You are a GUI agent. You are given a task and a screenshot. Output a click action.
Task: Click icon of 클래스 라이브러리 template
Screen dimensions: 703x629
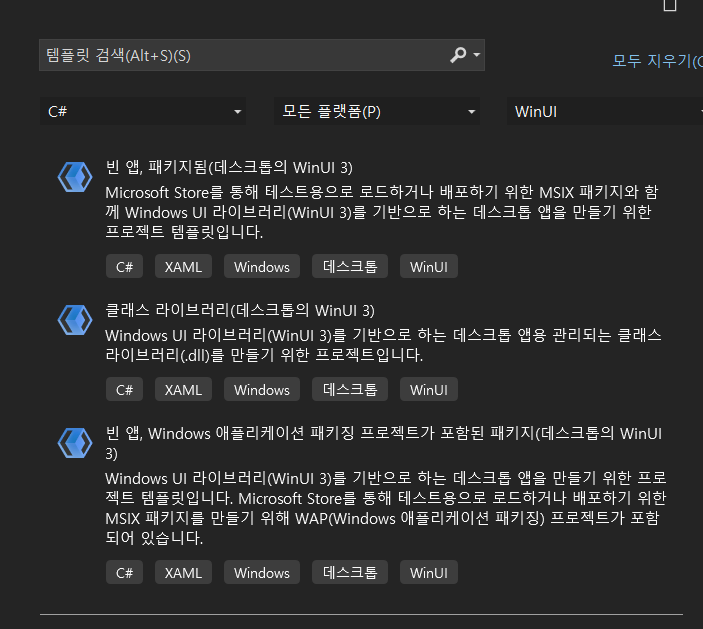tap(75, 320)
